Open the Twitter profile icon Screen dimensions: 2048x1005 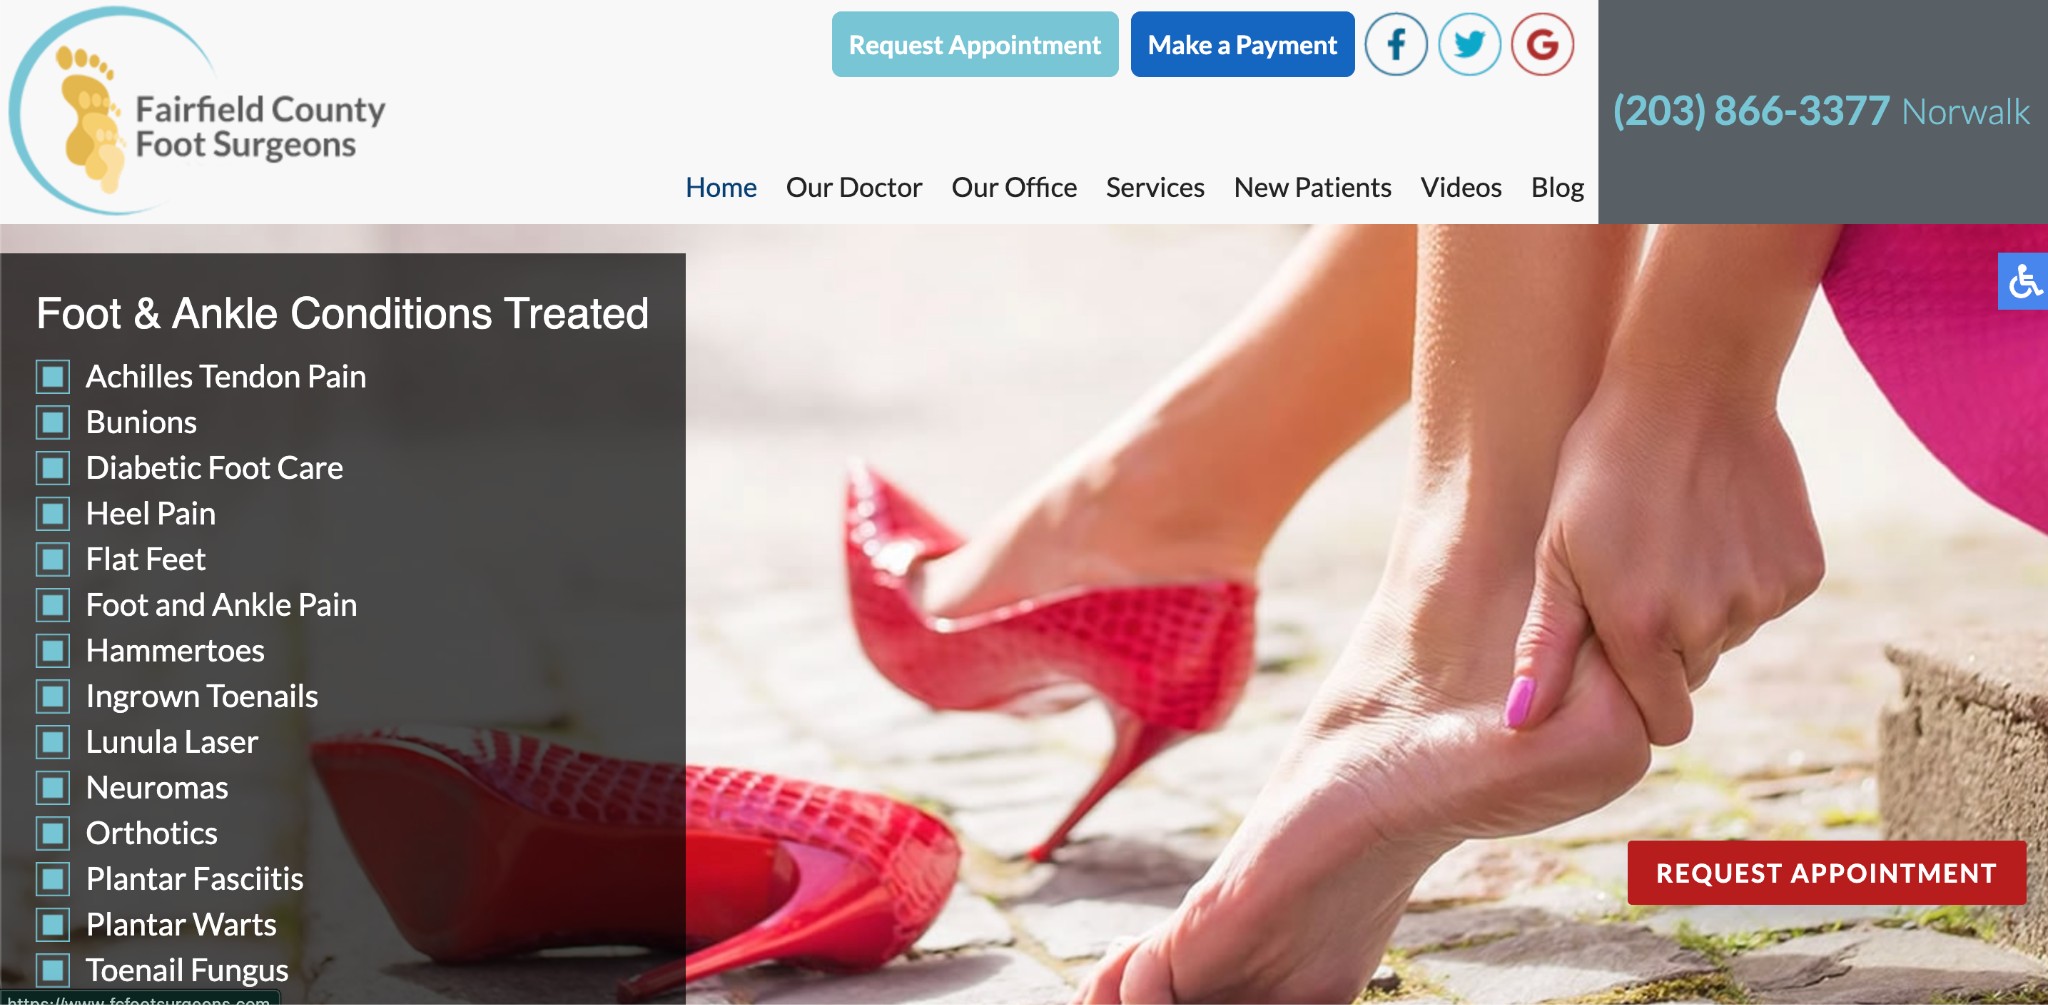pyautogui.click(x=1469, y=44)
